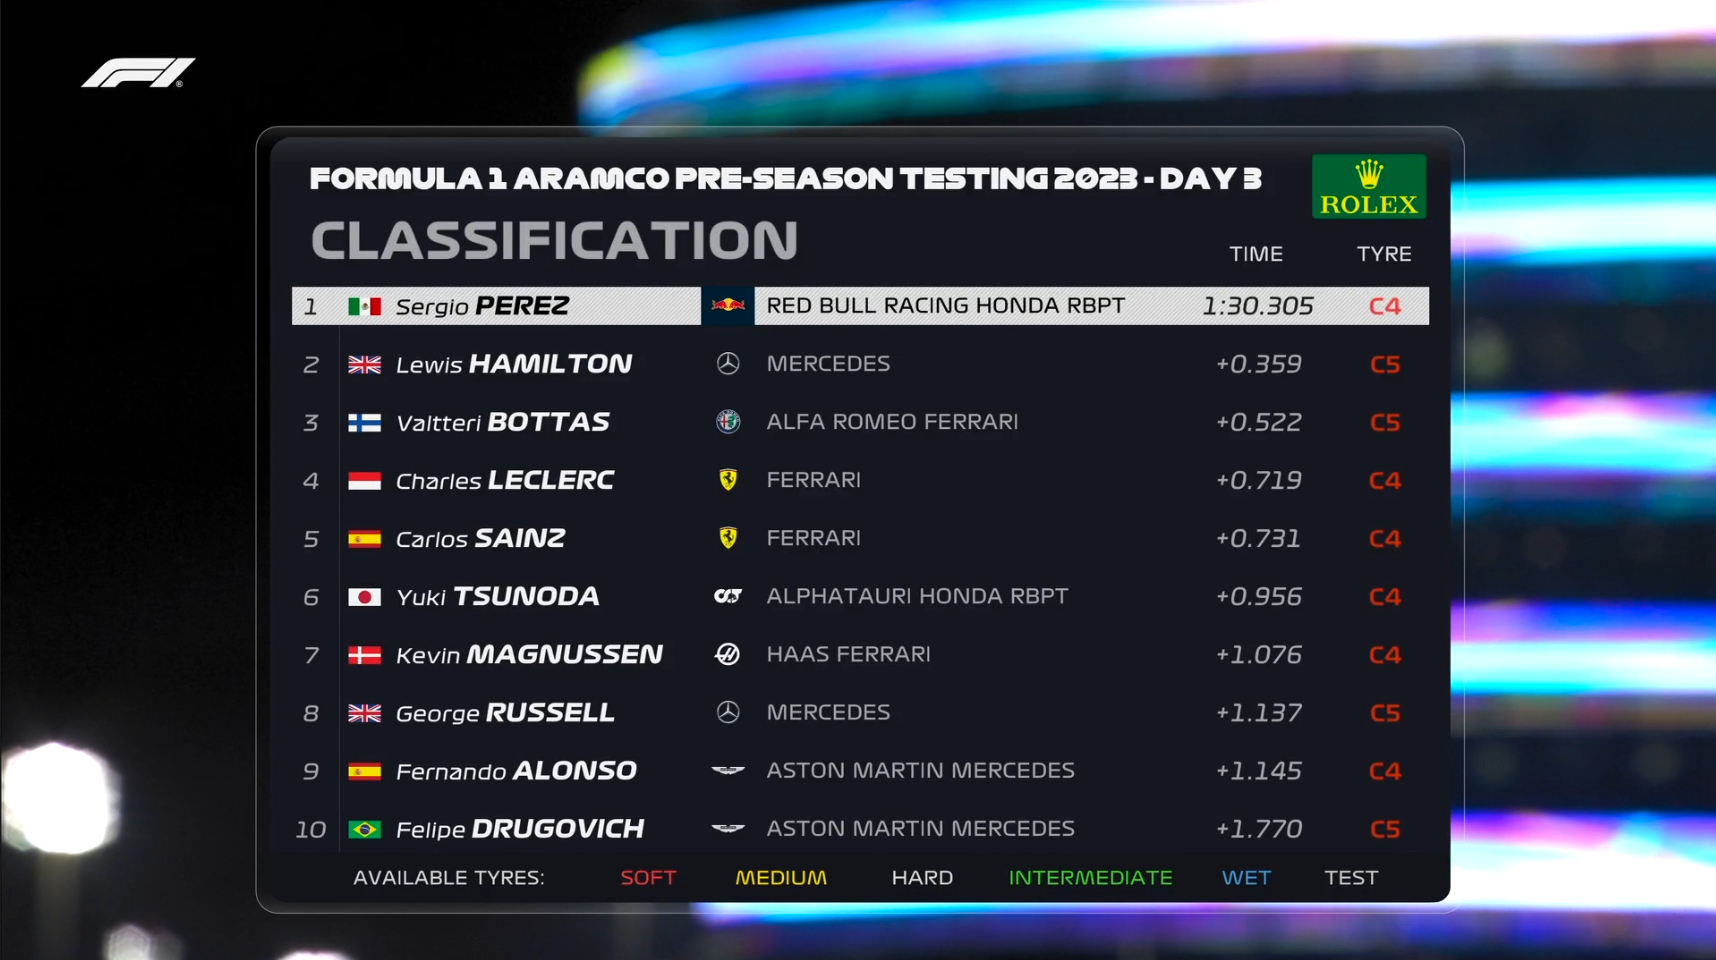1716x960 pixels.
Task: Click George Russell's C5 tyre indicator
Action: [x=1385, y=713]
